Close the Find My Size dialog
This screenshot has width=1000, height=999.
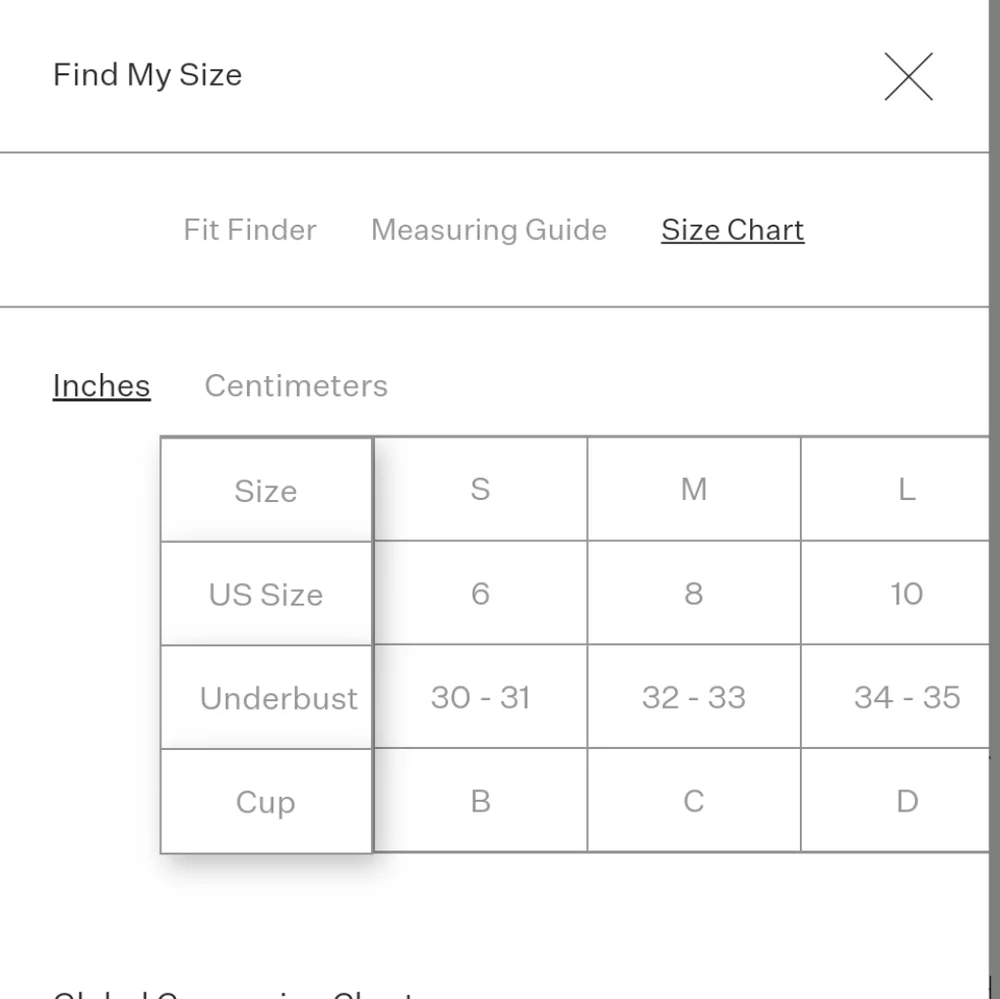tap(908, 77)
